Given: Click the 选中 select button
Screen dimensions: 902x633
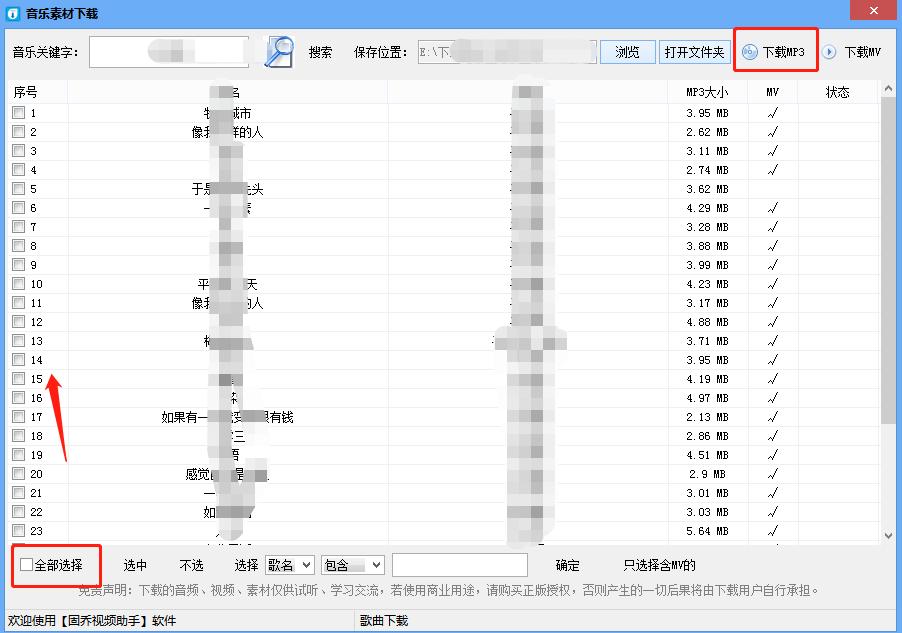Looking at the screenshot, I should [x=136, y=565].
